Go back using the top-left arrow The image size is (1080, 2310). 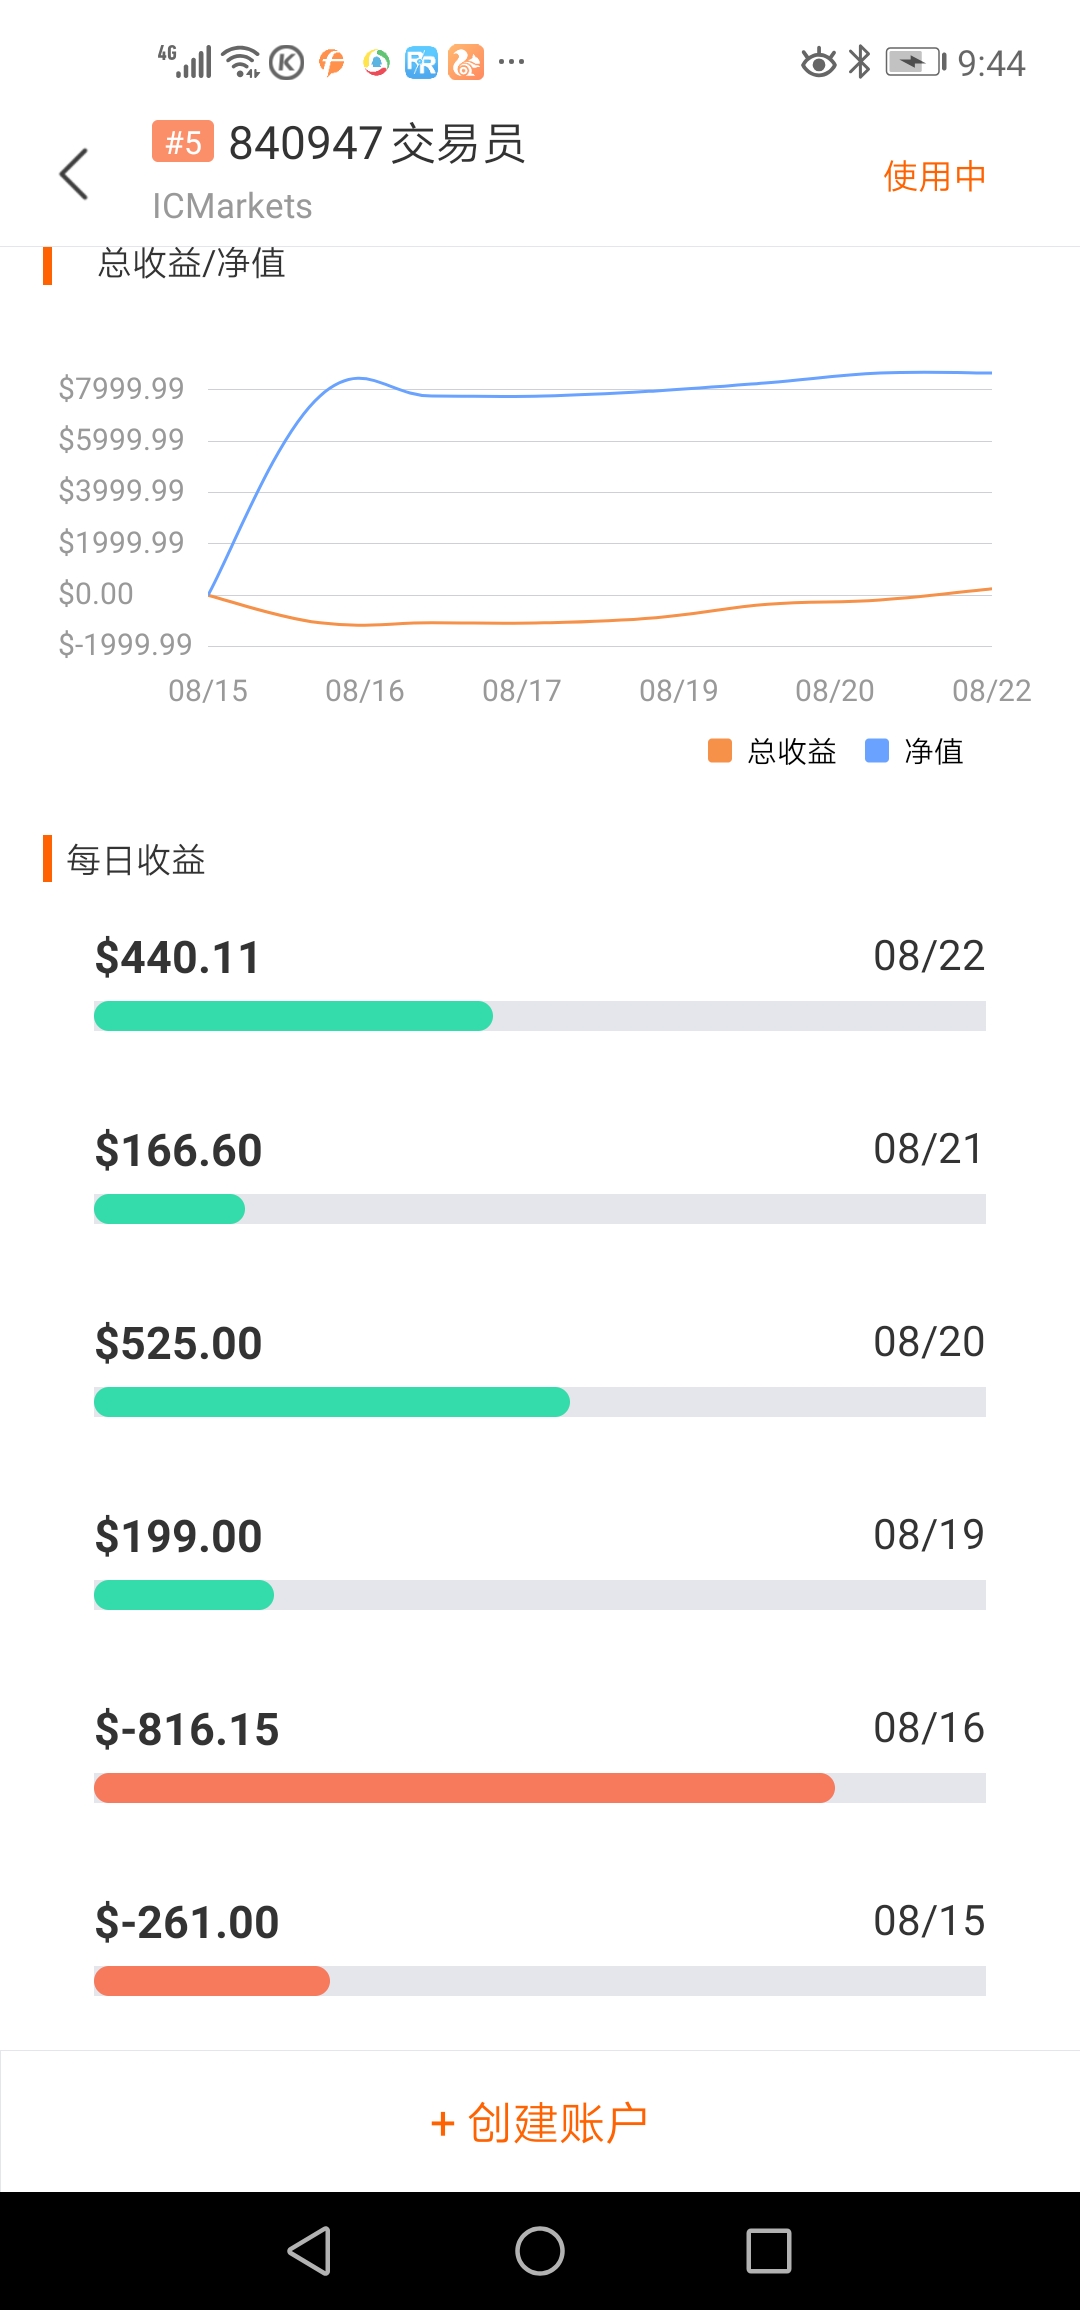click(74, 174)
